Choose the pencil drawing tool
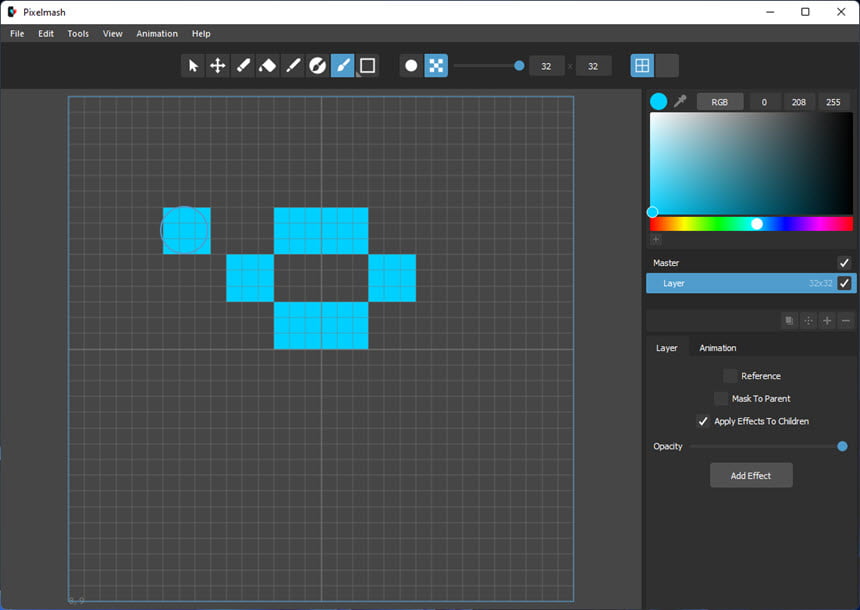The width and height of the screenshot is (860, 610). 242,66
